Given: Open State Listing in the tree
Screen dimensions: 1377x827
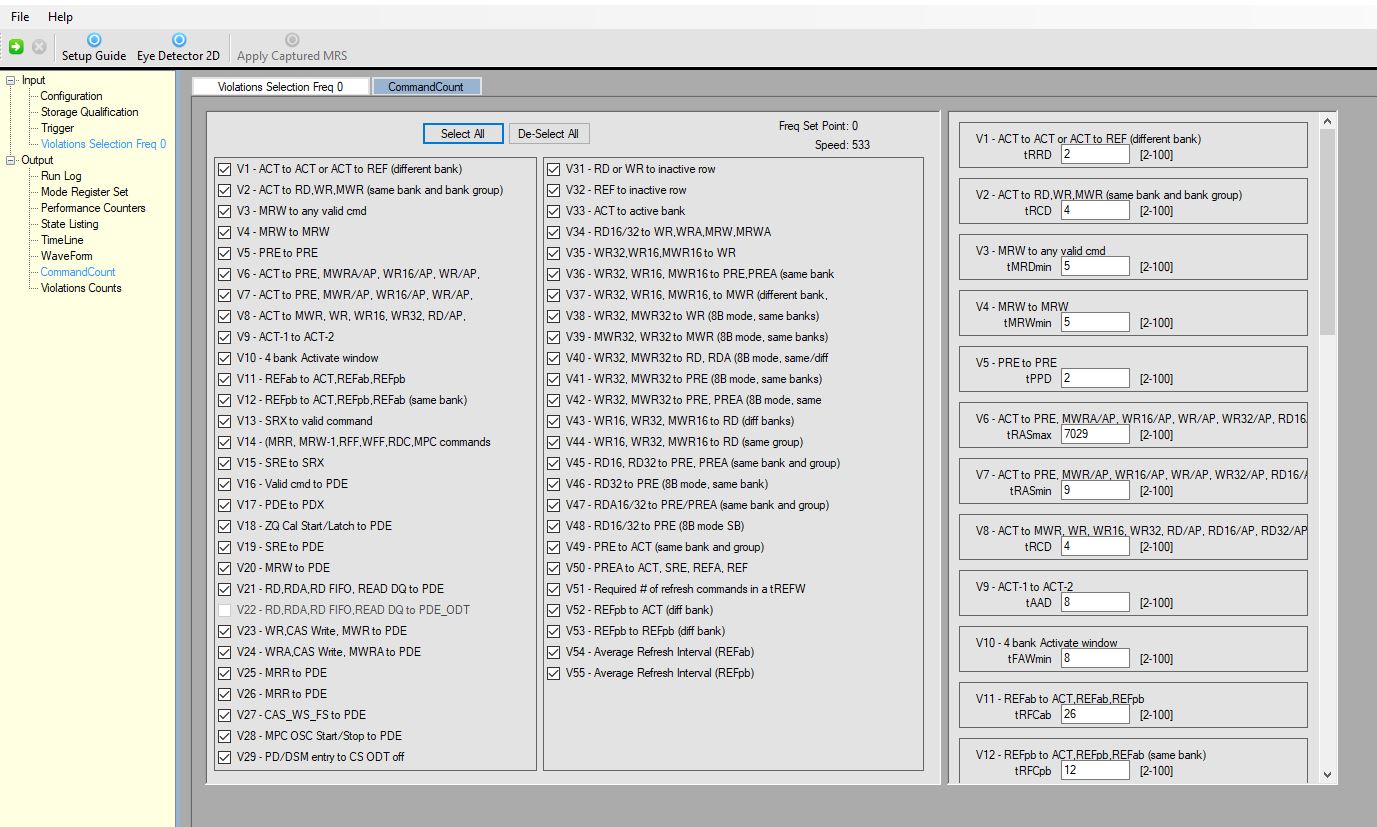Looking at the screenshot, I should [x=69, y=224].
